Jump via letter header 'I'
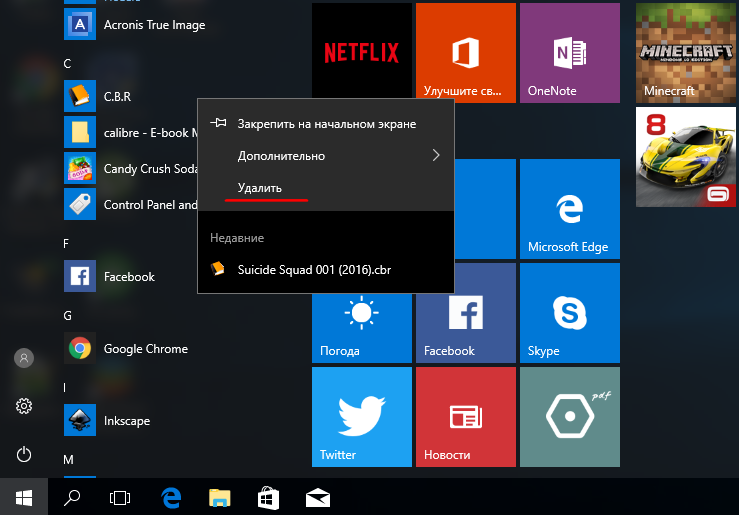The image size is (739, 515). 65,387
